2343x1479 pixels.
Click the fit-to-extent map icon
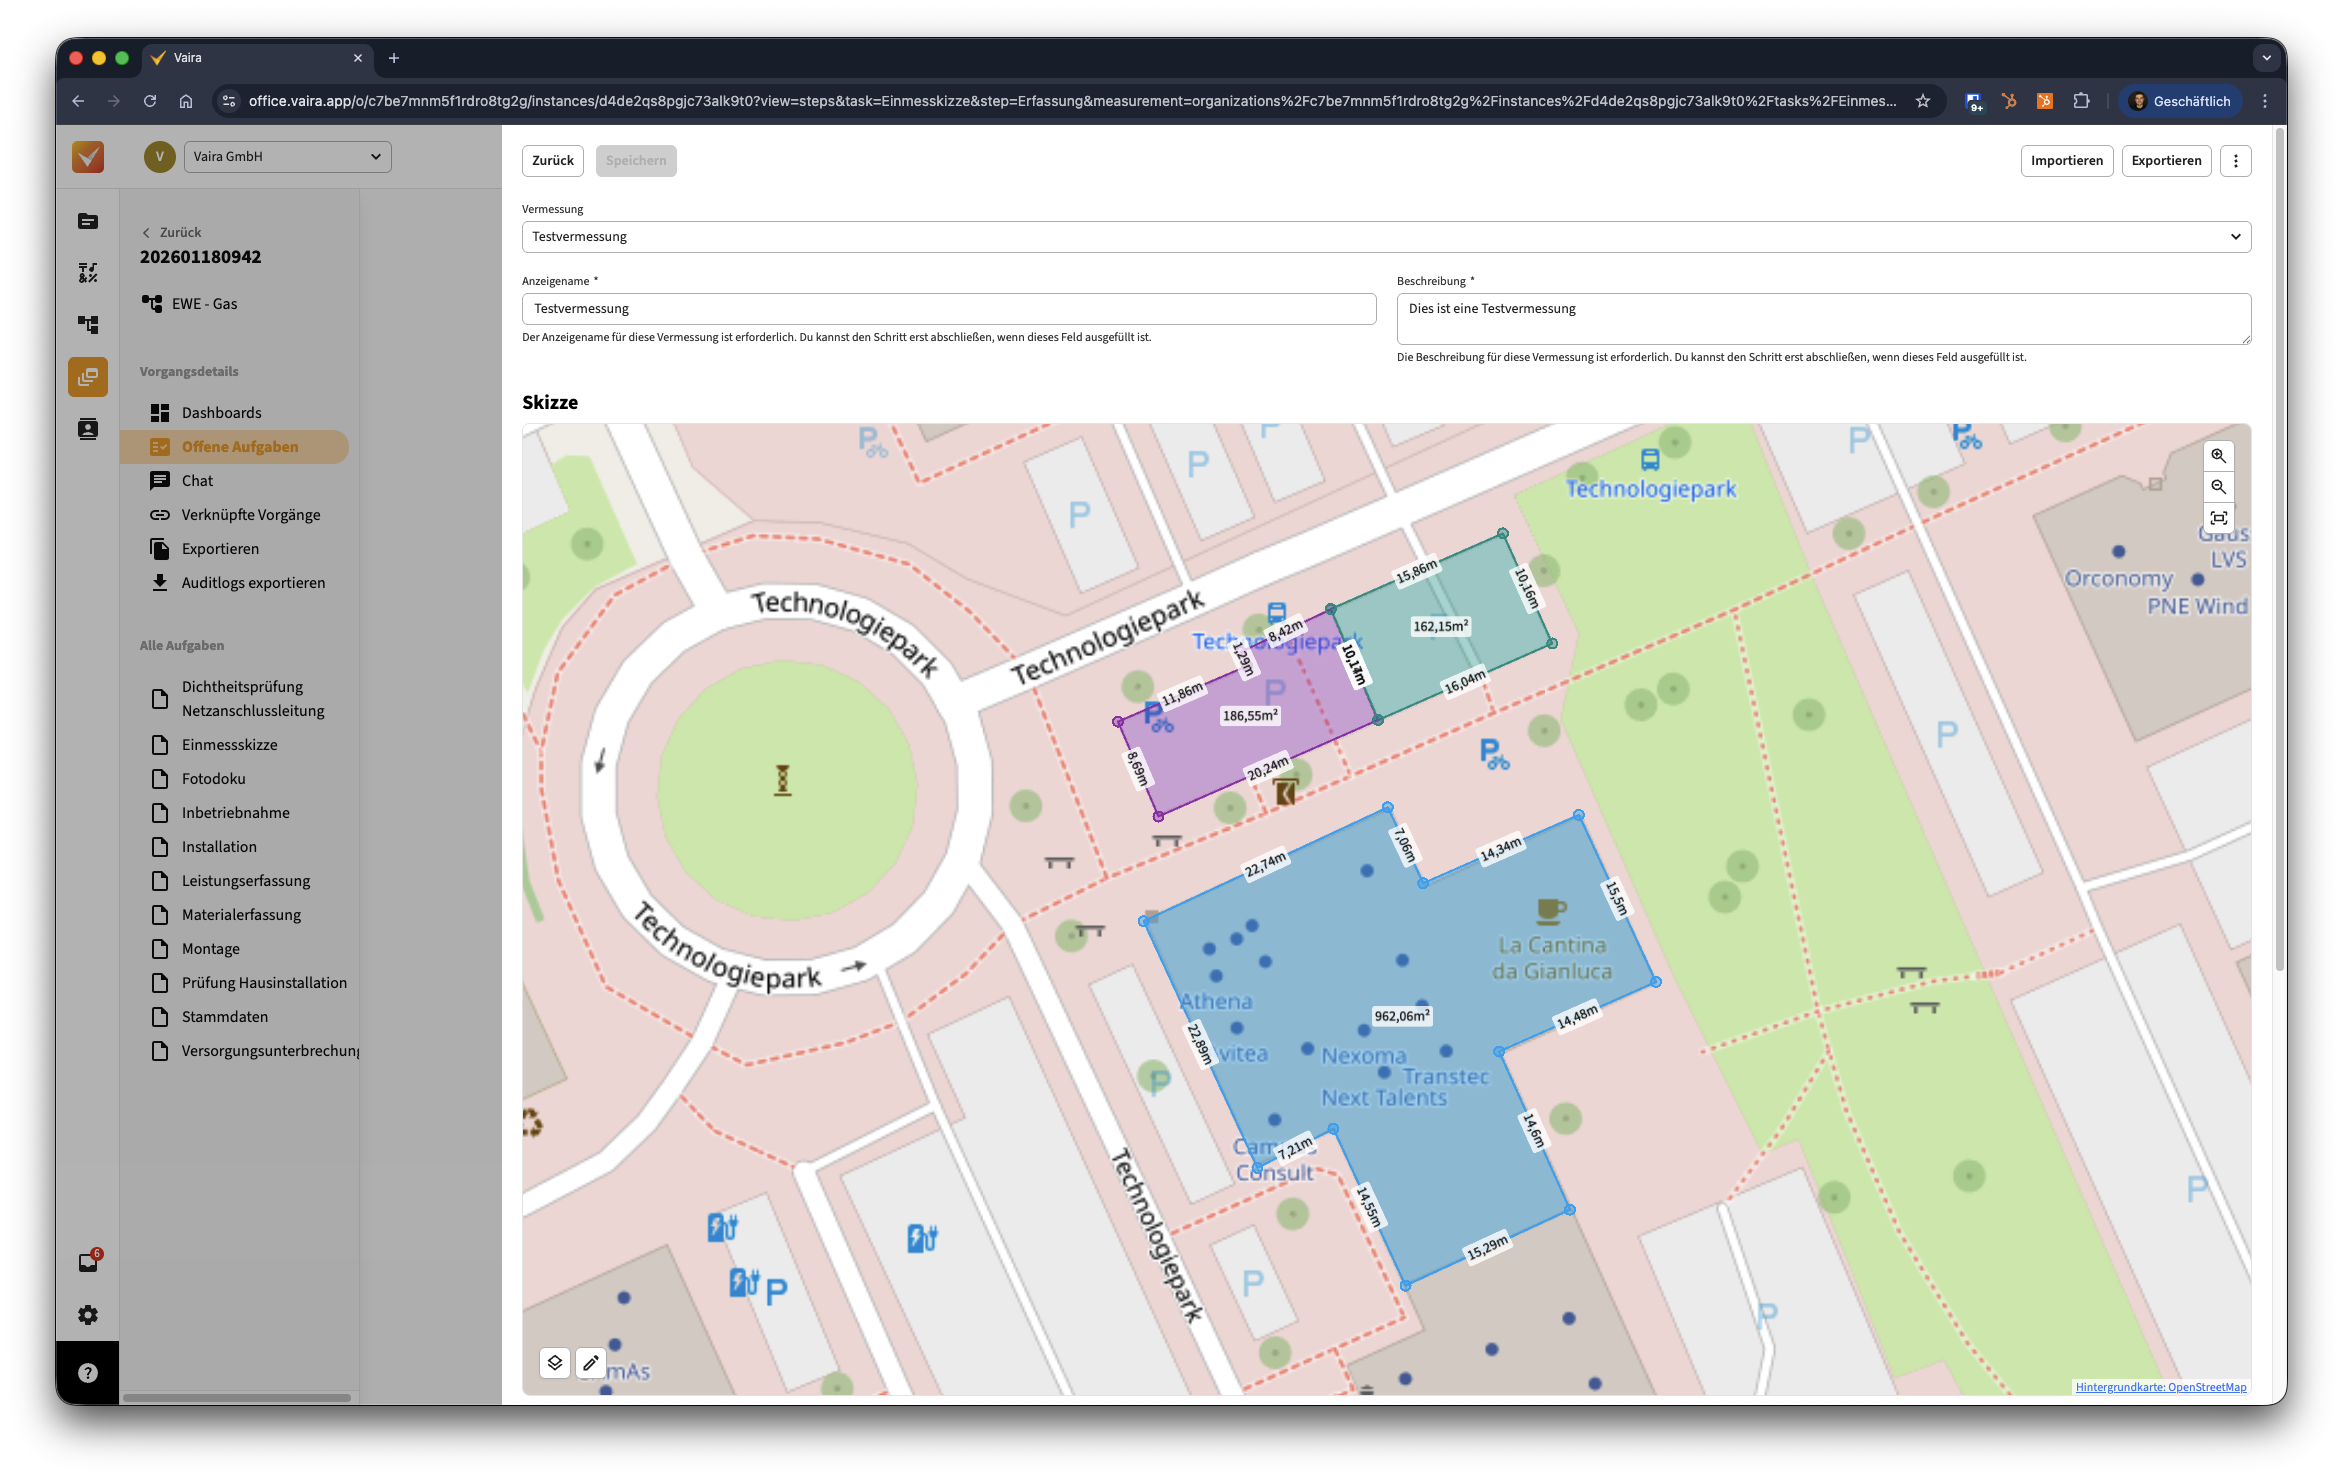(2218, 518)
